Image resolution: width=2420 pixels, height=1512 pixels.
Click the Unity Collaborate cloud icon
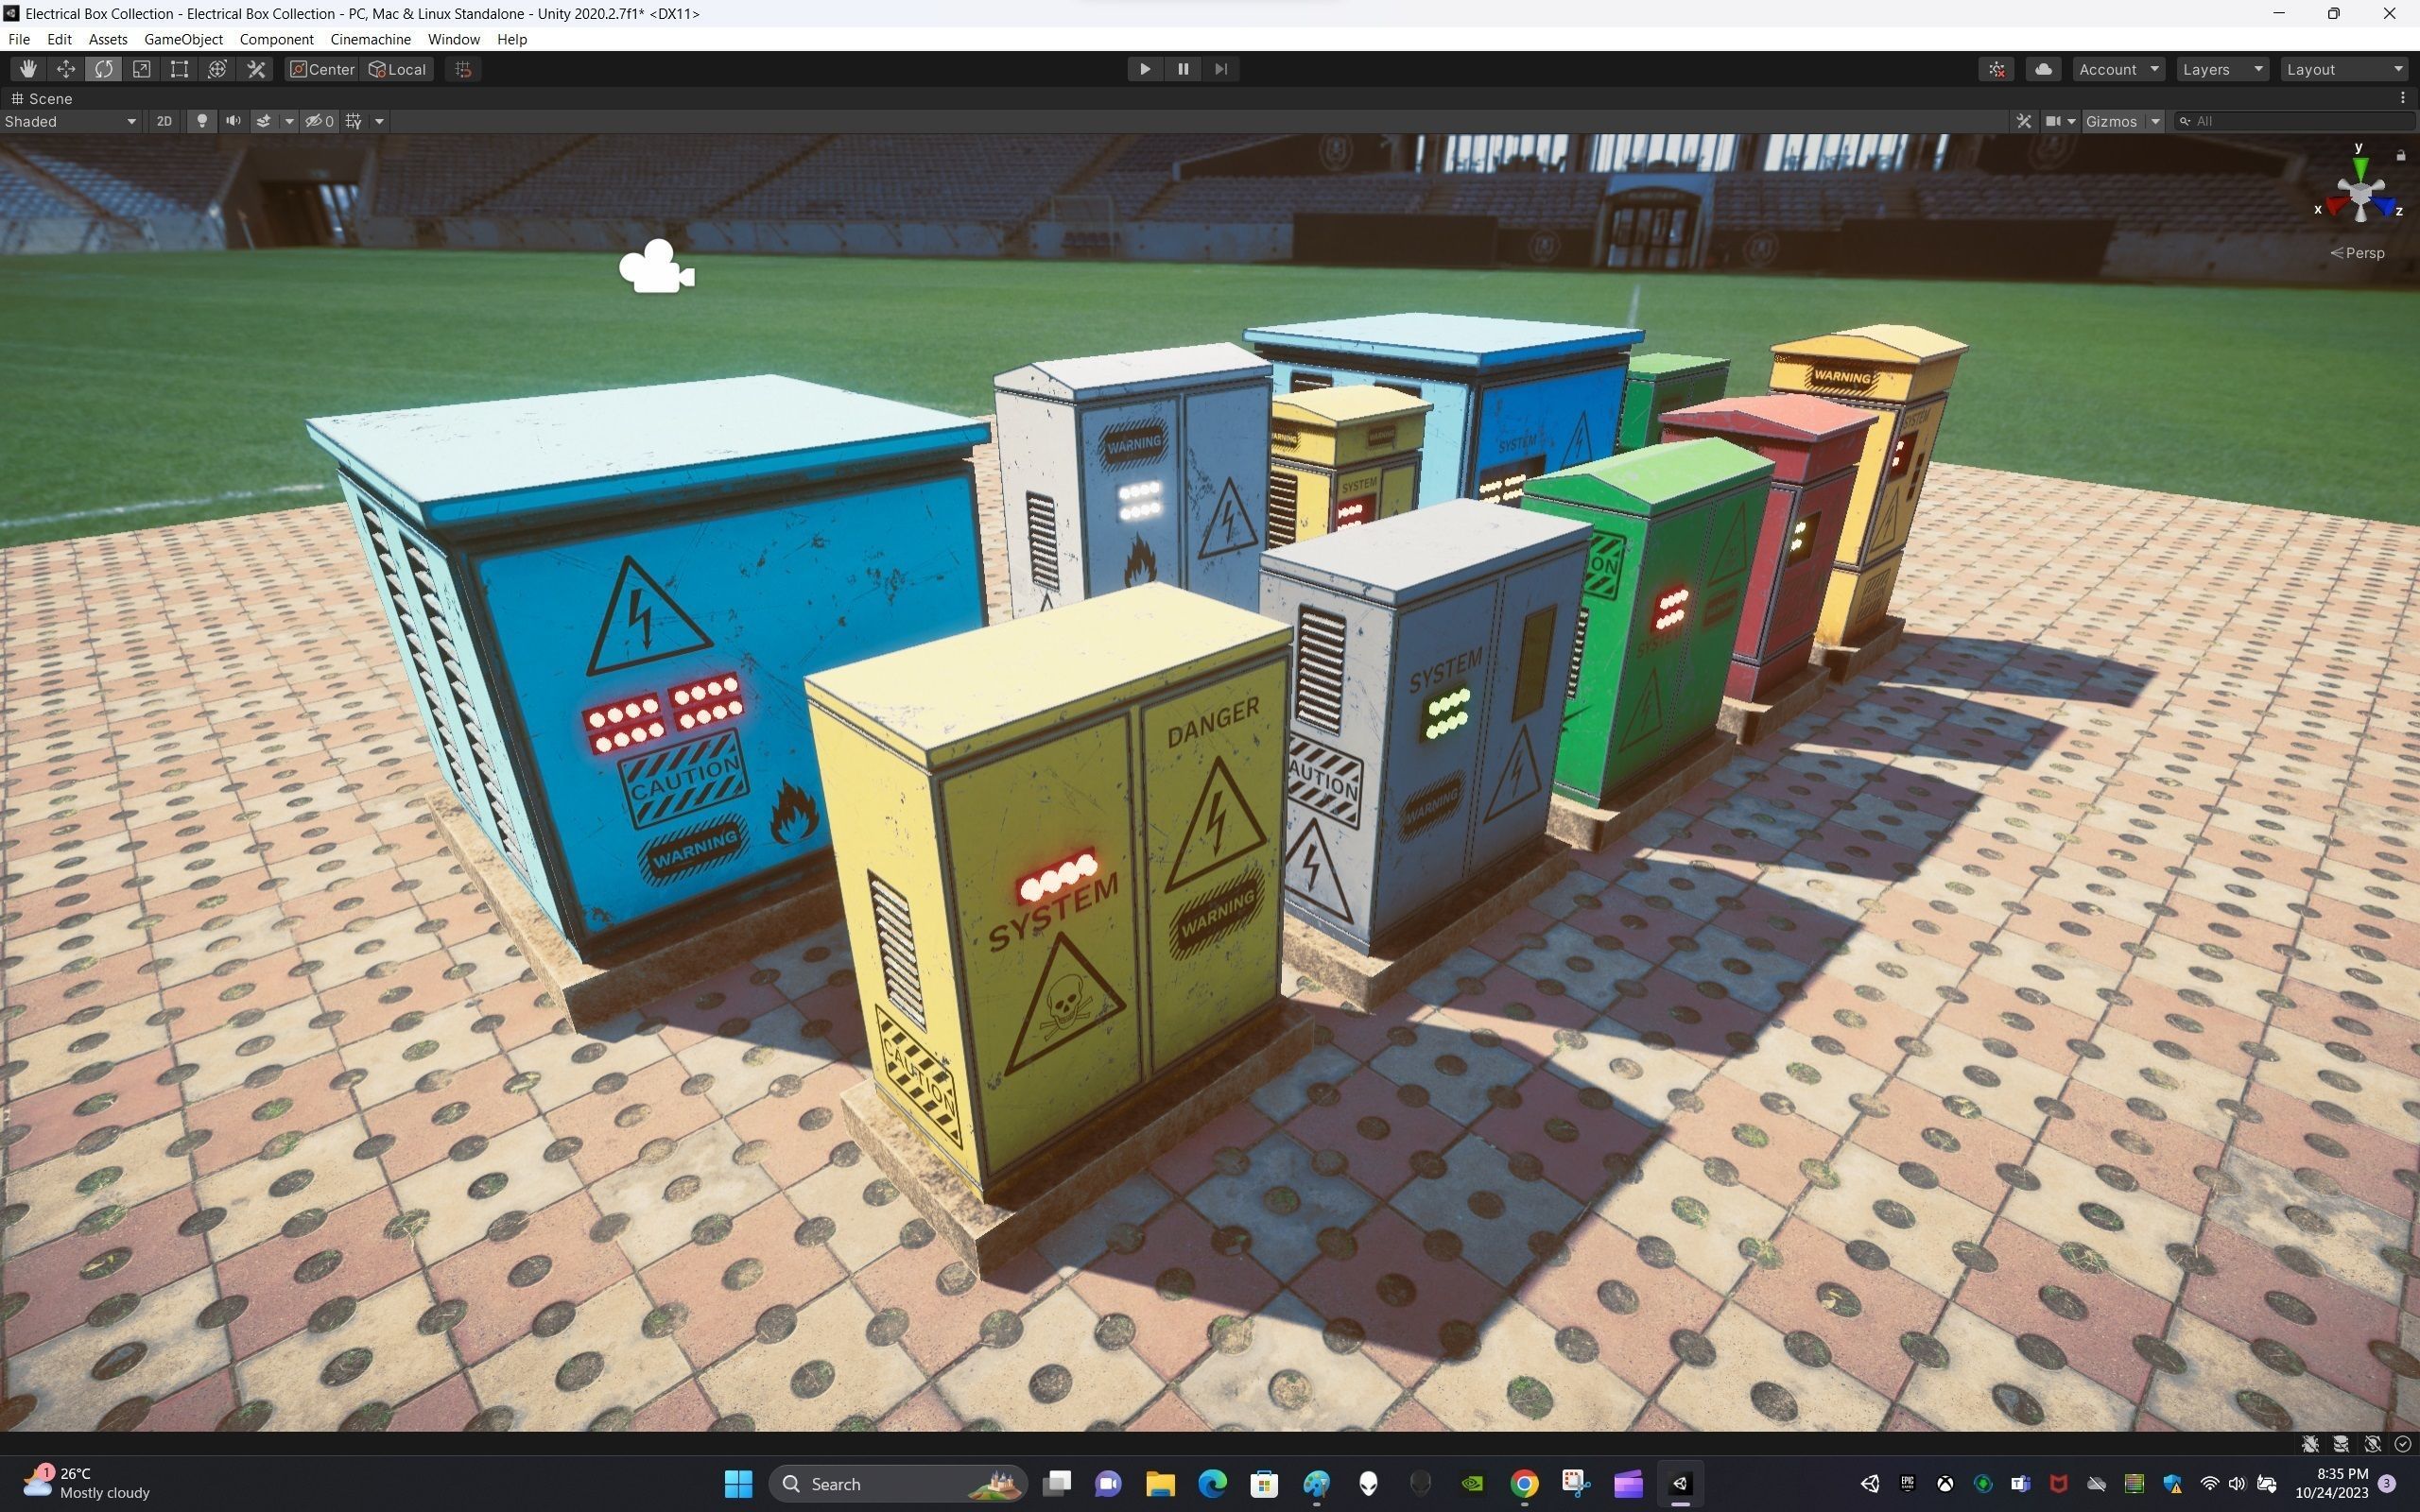pyautogui.click(x=2043, y=68)
